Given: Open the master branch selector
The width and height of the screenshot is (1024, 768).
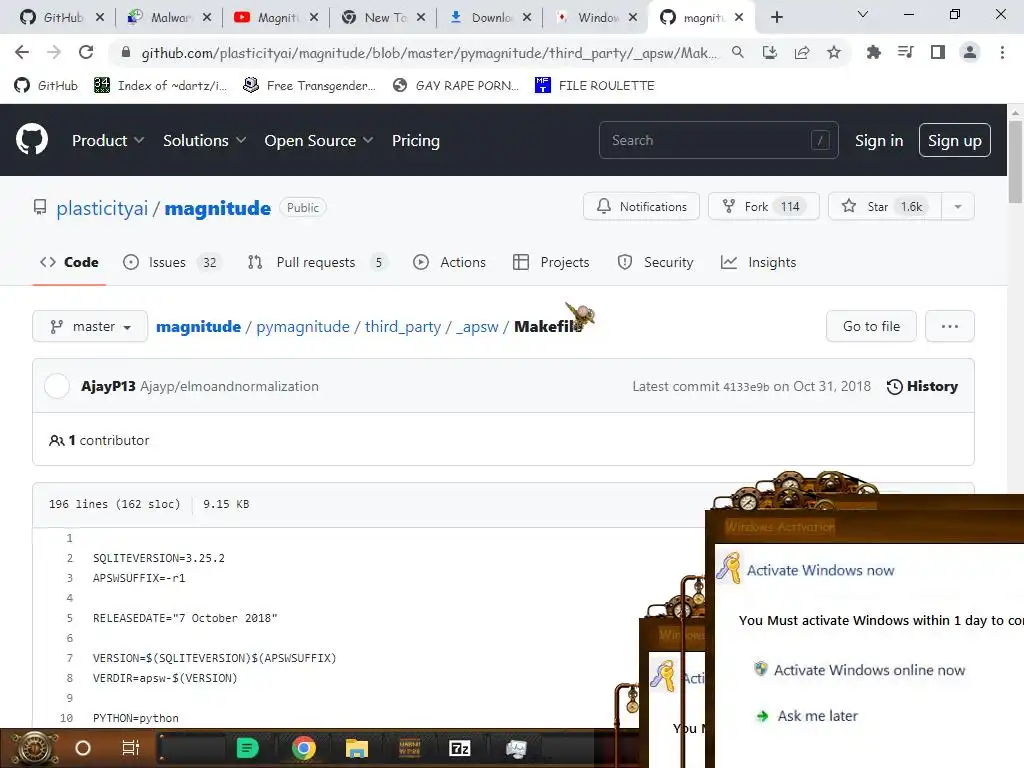Looking at the screenshot, I should (x=90, y=326).
